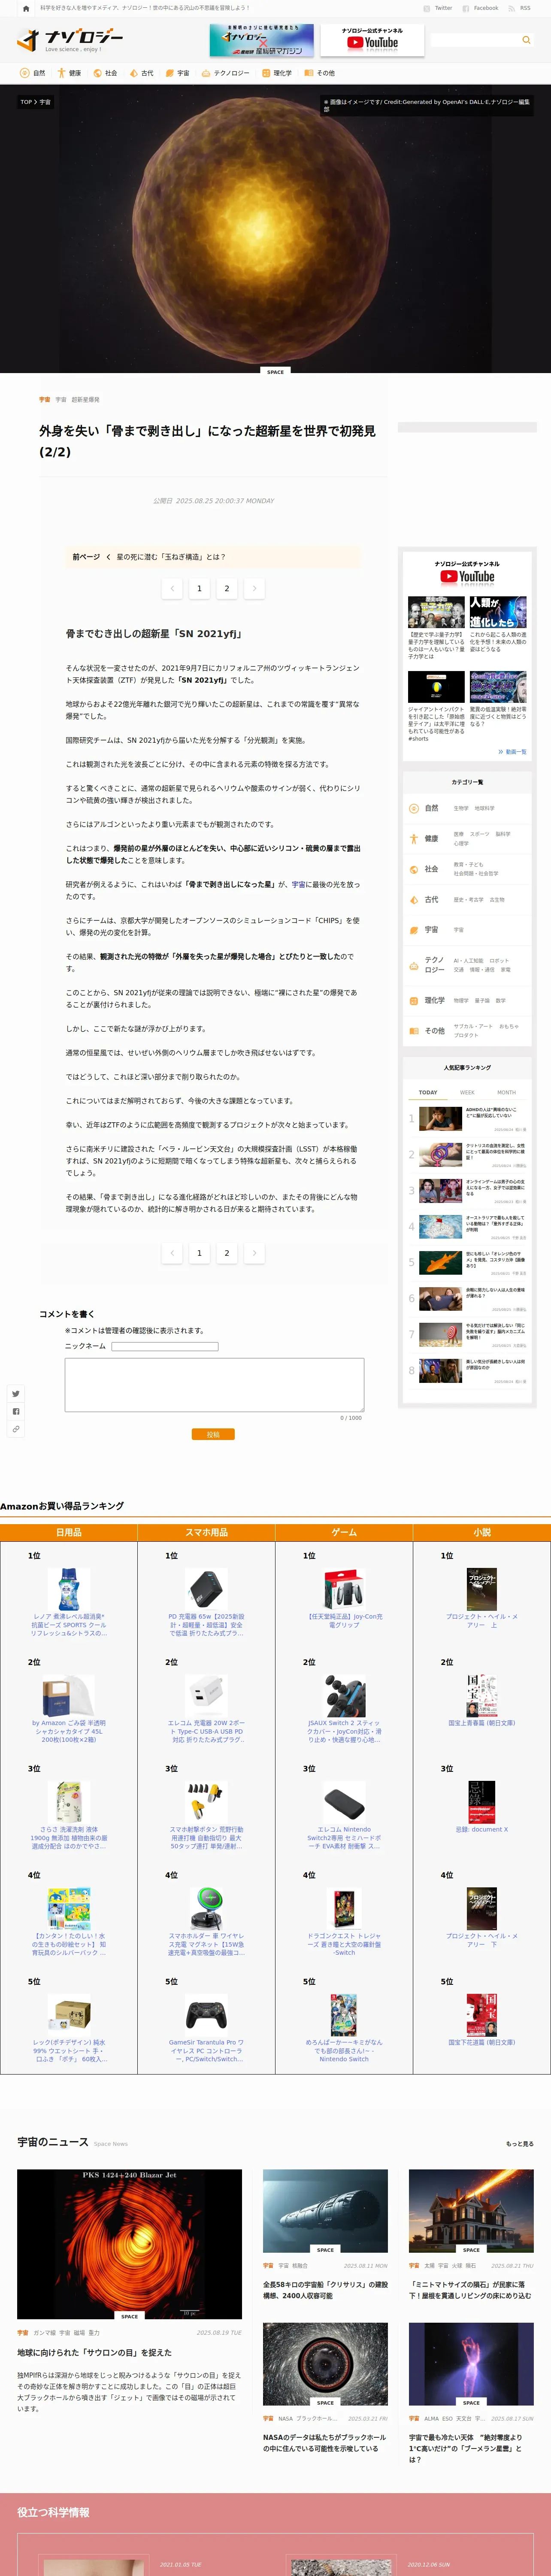Click the nickname input field
Screen dimensions: 551x2576
point(165,1346)
